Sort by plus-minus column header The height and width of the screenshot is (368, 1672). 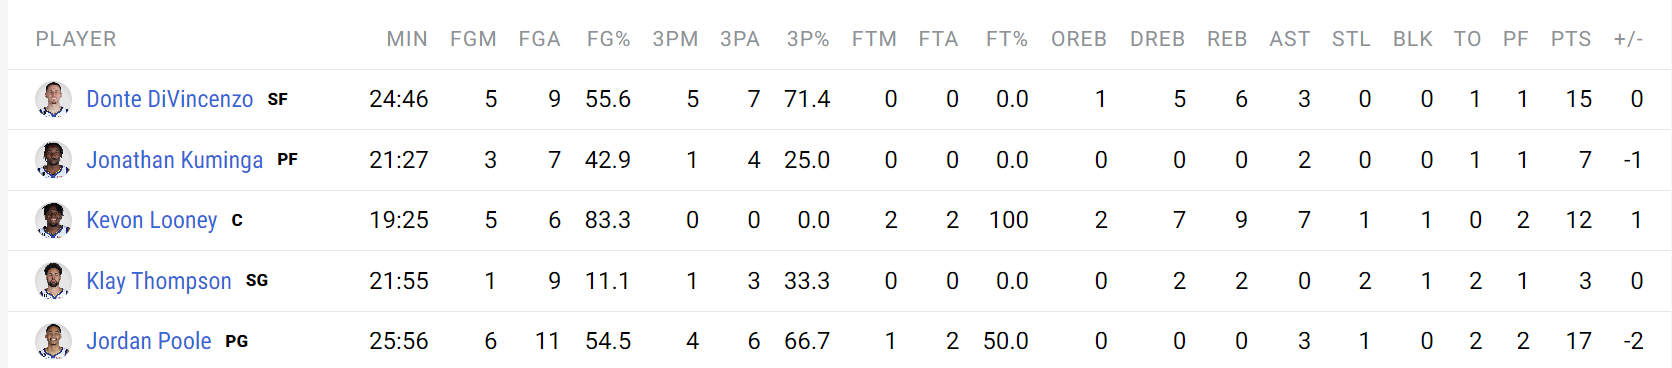pyautogui.click(x=1628, y=39)
